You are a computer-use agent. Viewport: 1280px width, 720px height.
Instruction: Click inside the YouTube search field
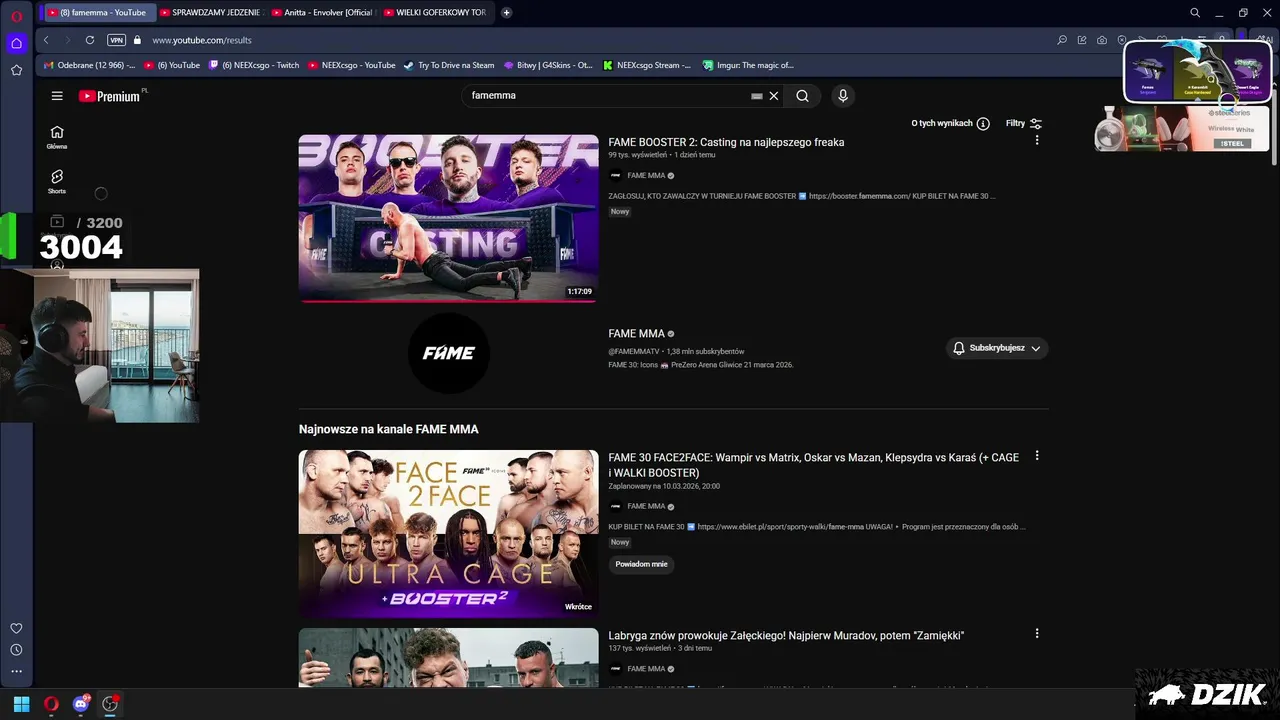(606, 96)
